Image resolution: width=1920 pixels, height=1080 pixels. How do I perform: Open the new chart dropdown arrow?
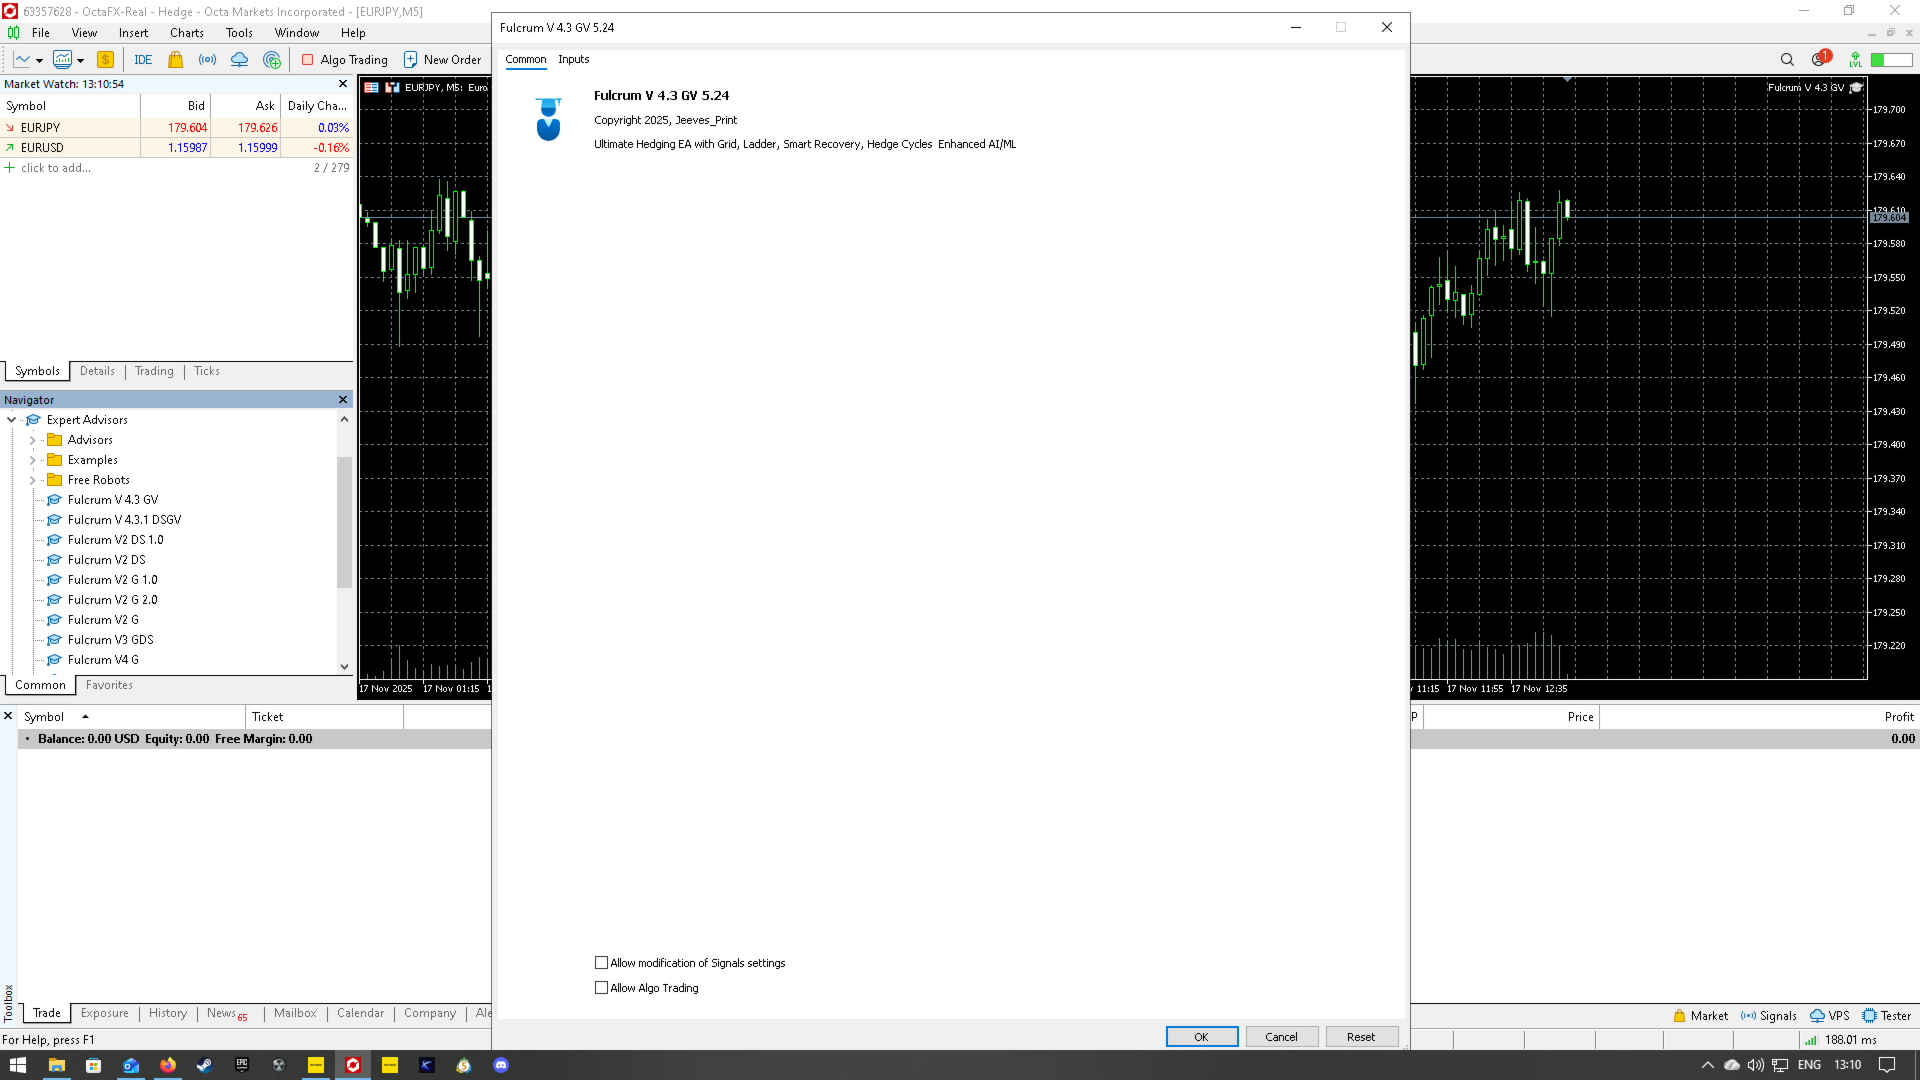pos(39,61)
